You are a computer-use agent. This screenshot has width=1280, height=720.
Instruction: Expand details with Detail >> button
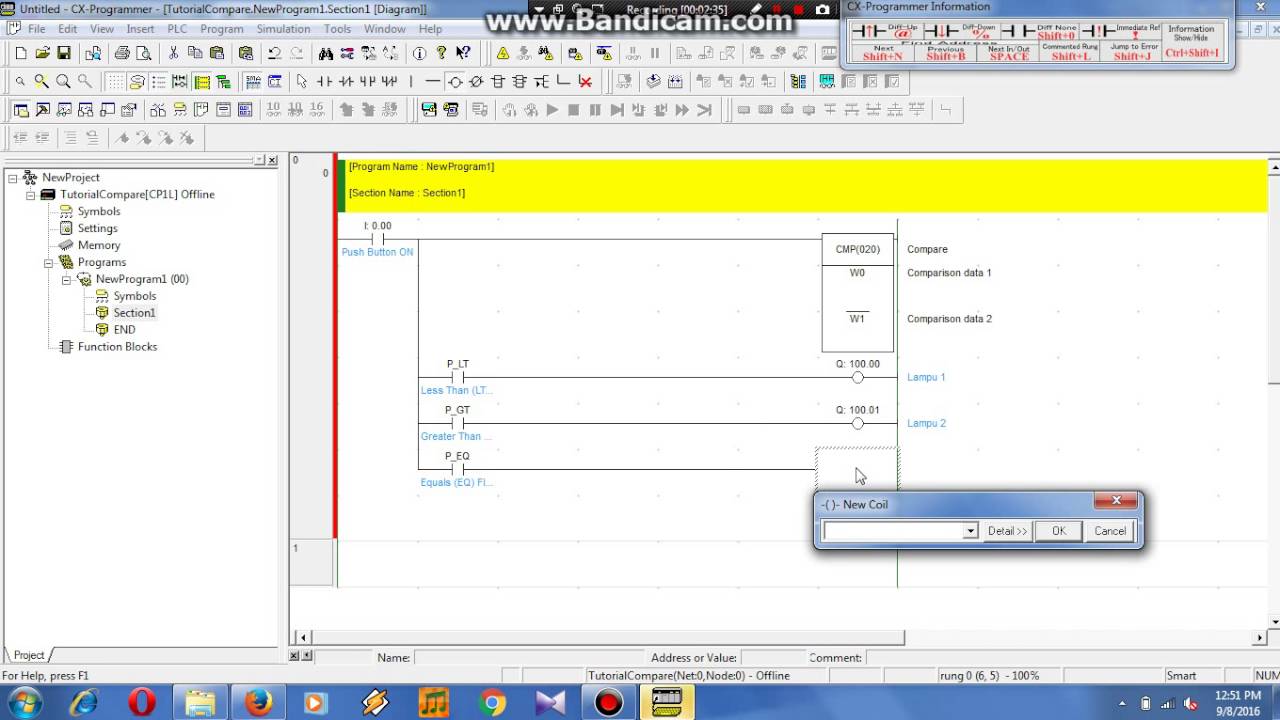tap(1007, 531)
